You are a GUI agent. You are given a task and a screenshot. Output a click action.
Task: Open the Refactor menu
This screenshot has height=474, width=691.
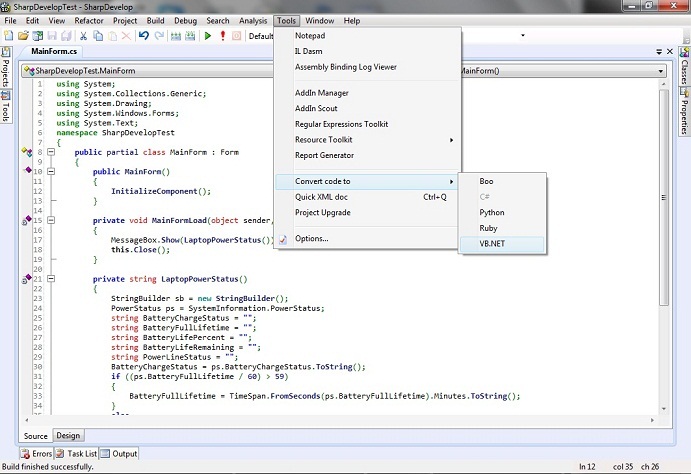point(89,21)
